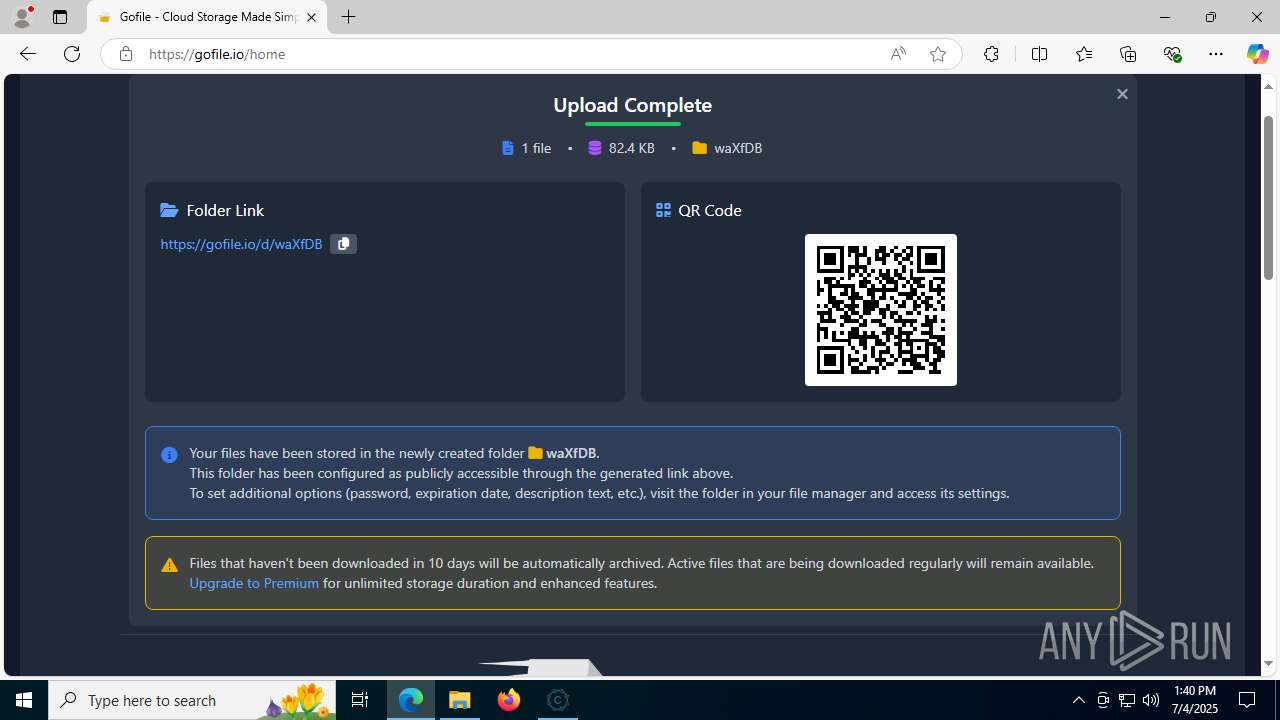Image resolution: width=1280 pixels, height=720 pixels.
Task: Click the blue info icon in notice
Action: click(169, 455)
